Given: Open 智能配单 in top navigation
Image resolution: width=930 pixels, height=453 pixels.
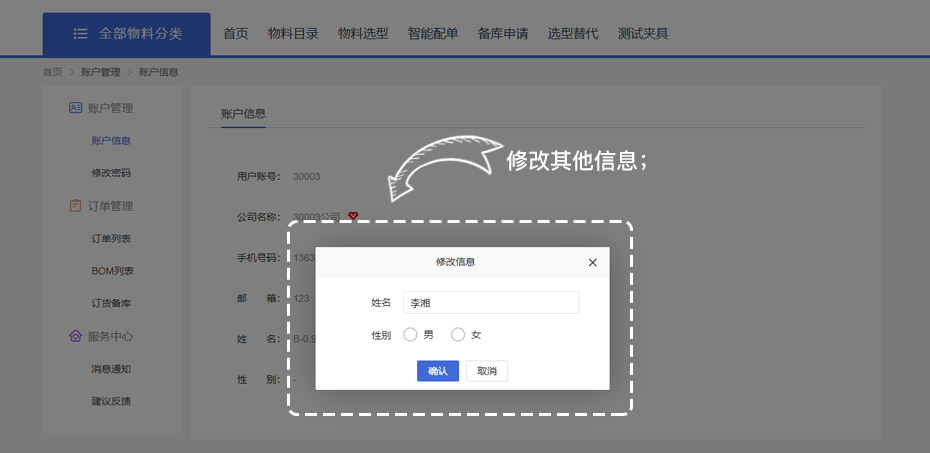Looking at the screenshot, I should coord(433,34).
